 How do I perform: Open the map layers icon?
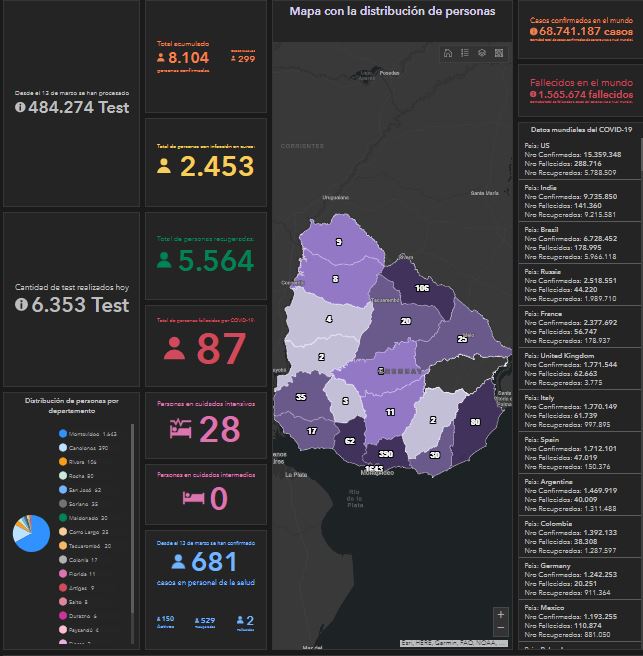point(482,53)
